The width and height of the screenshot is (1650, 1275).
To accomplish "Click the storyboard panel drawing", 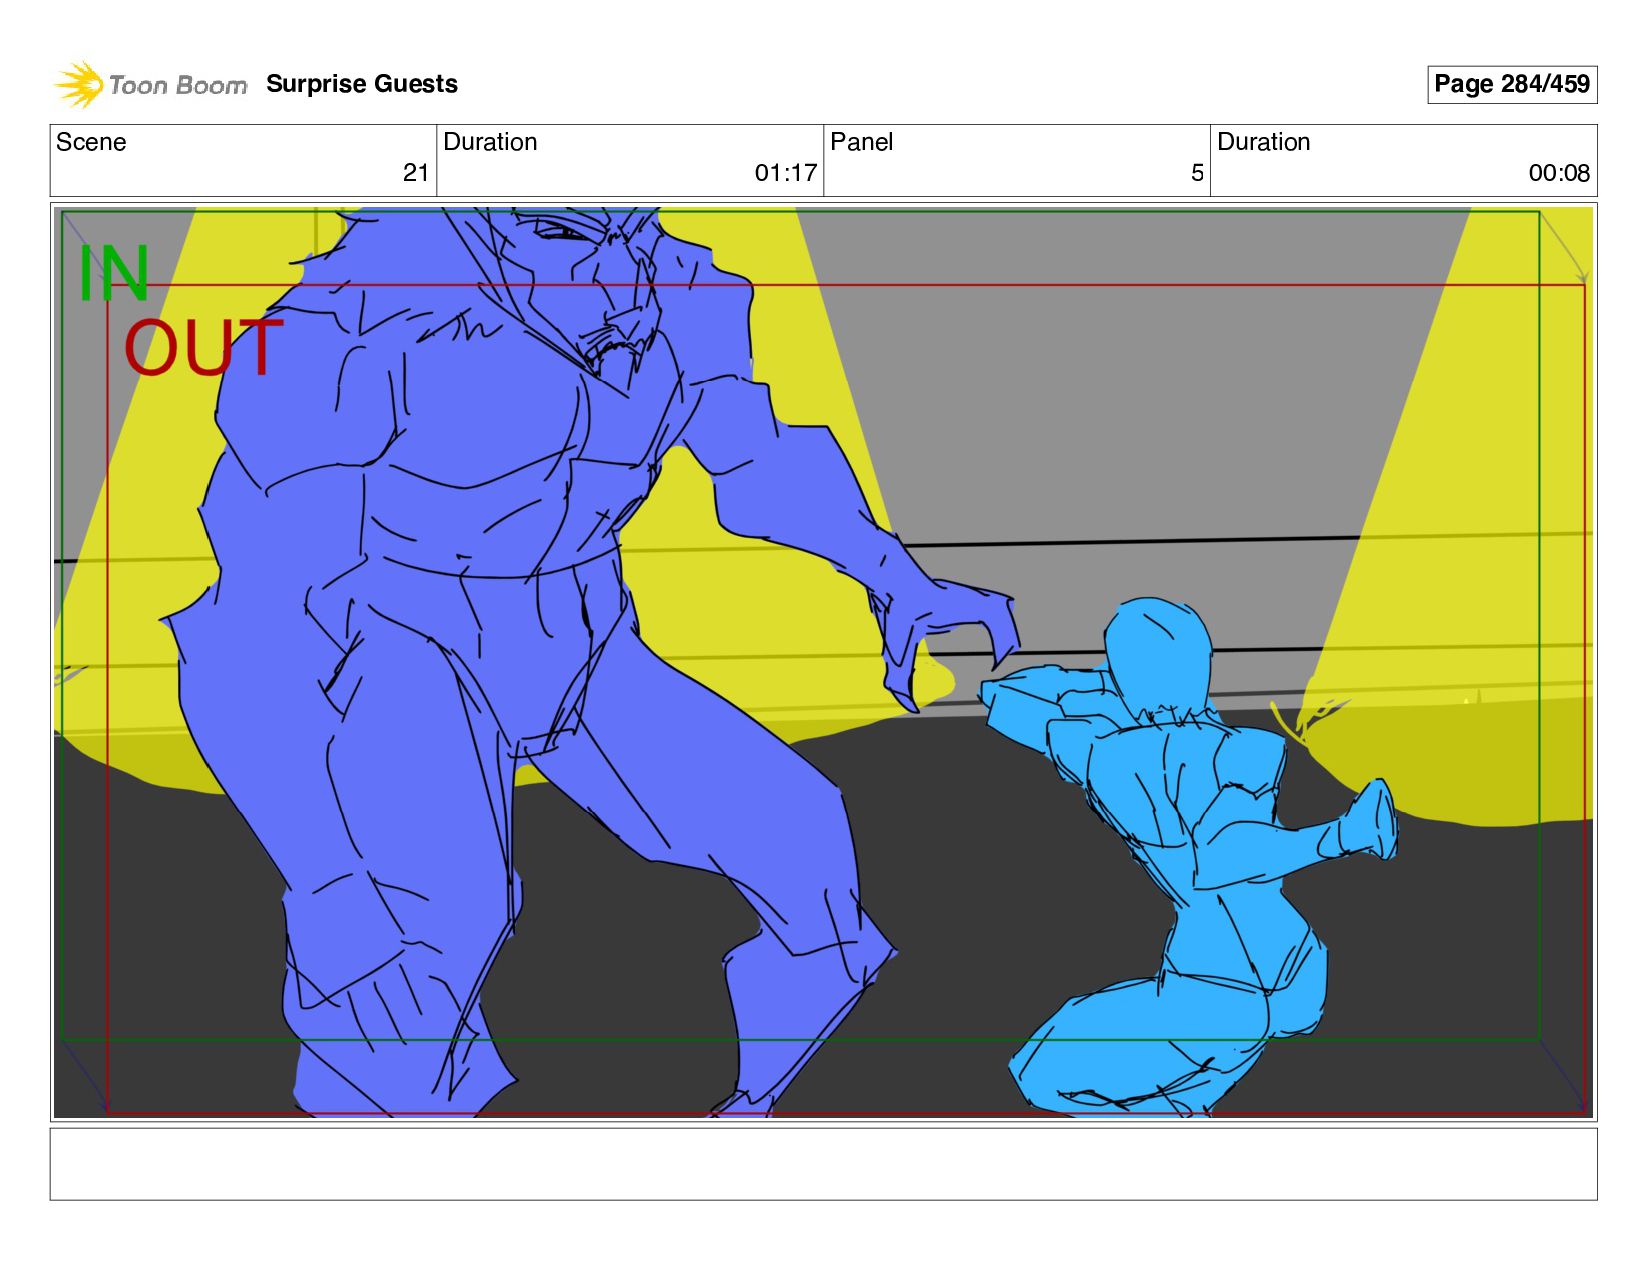I will pyautogui.click(x=823, y=661).
